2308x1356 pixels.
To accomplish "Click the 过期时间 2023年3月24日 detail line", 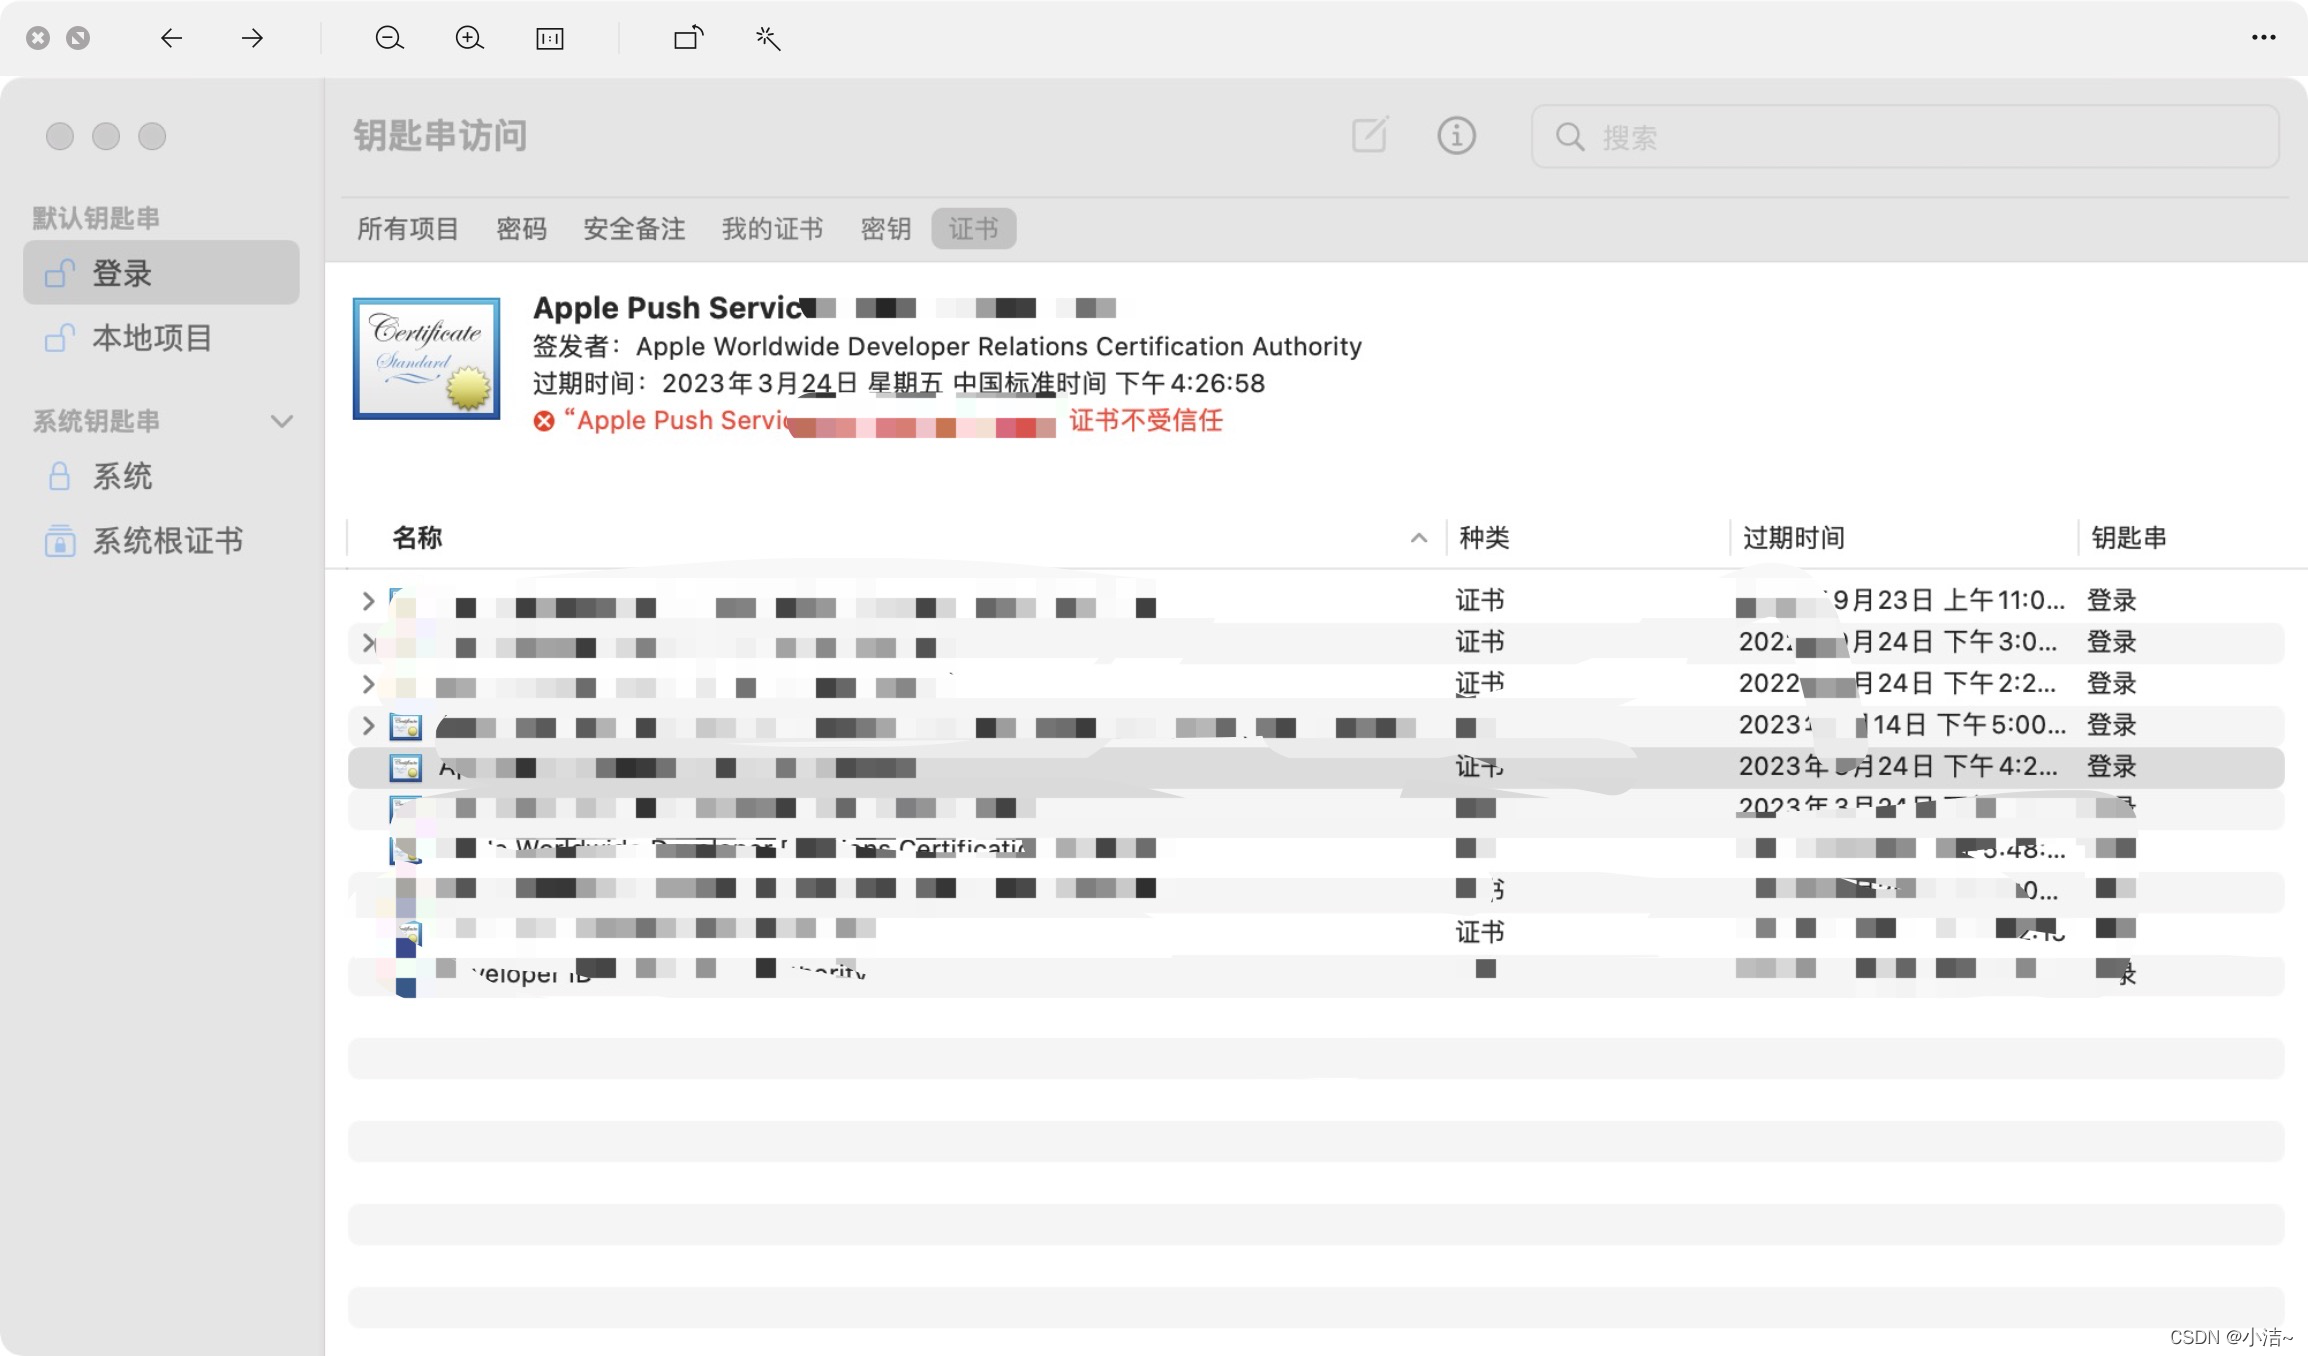I will (x=899, y=383).
